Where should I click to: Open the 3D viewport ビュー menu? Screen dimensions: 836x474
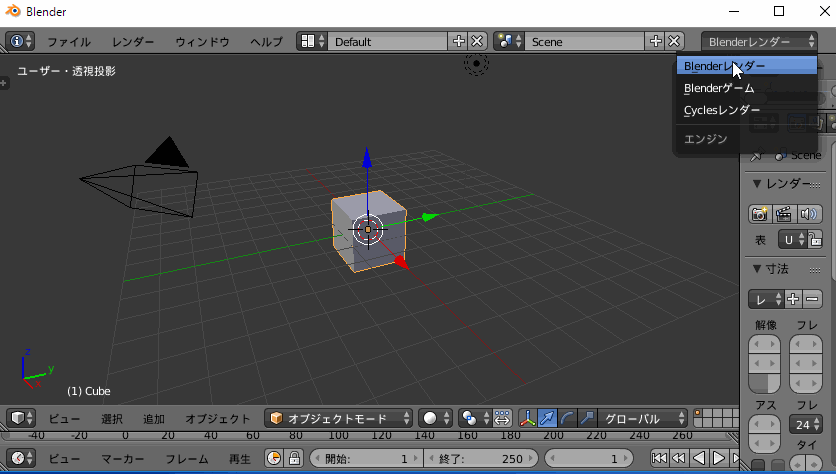[x=65, y=419]
